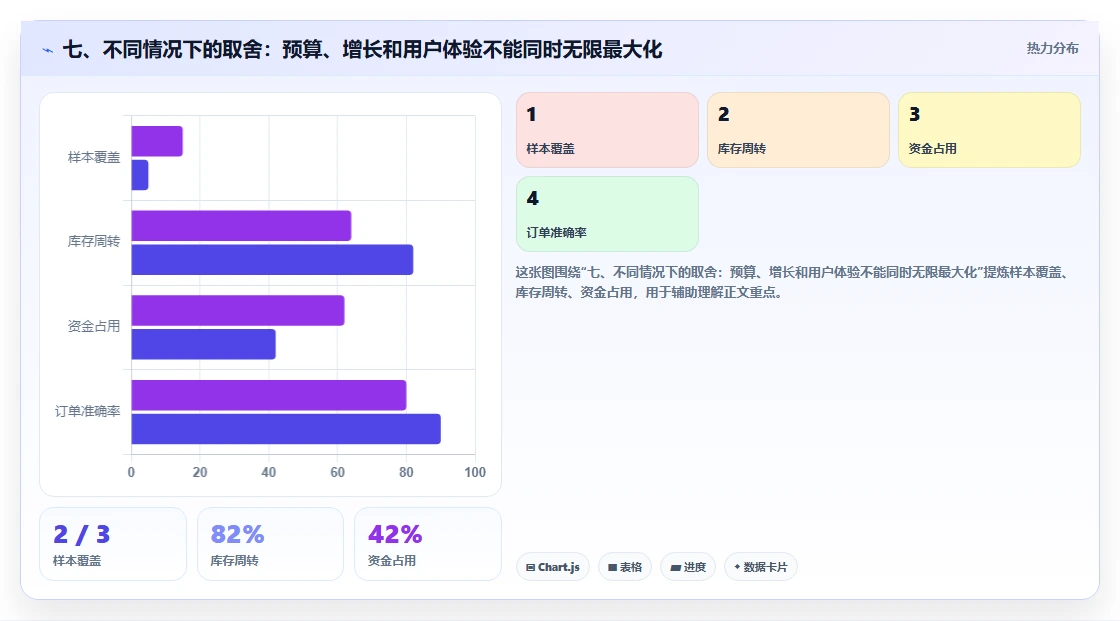Click the 进度 tag icon
The image size is (1120, 621).
pyautogui.click(x=675, y=567)
